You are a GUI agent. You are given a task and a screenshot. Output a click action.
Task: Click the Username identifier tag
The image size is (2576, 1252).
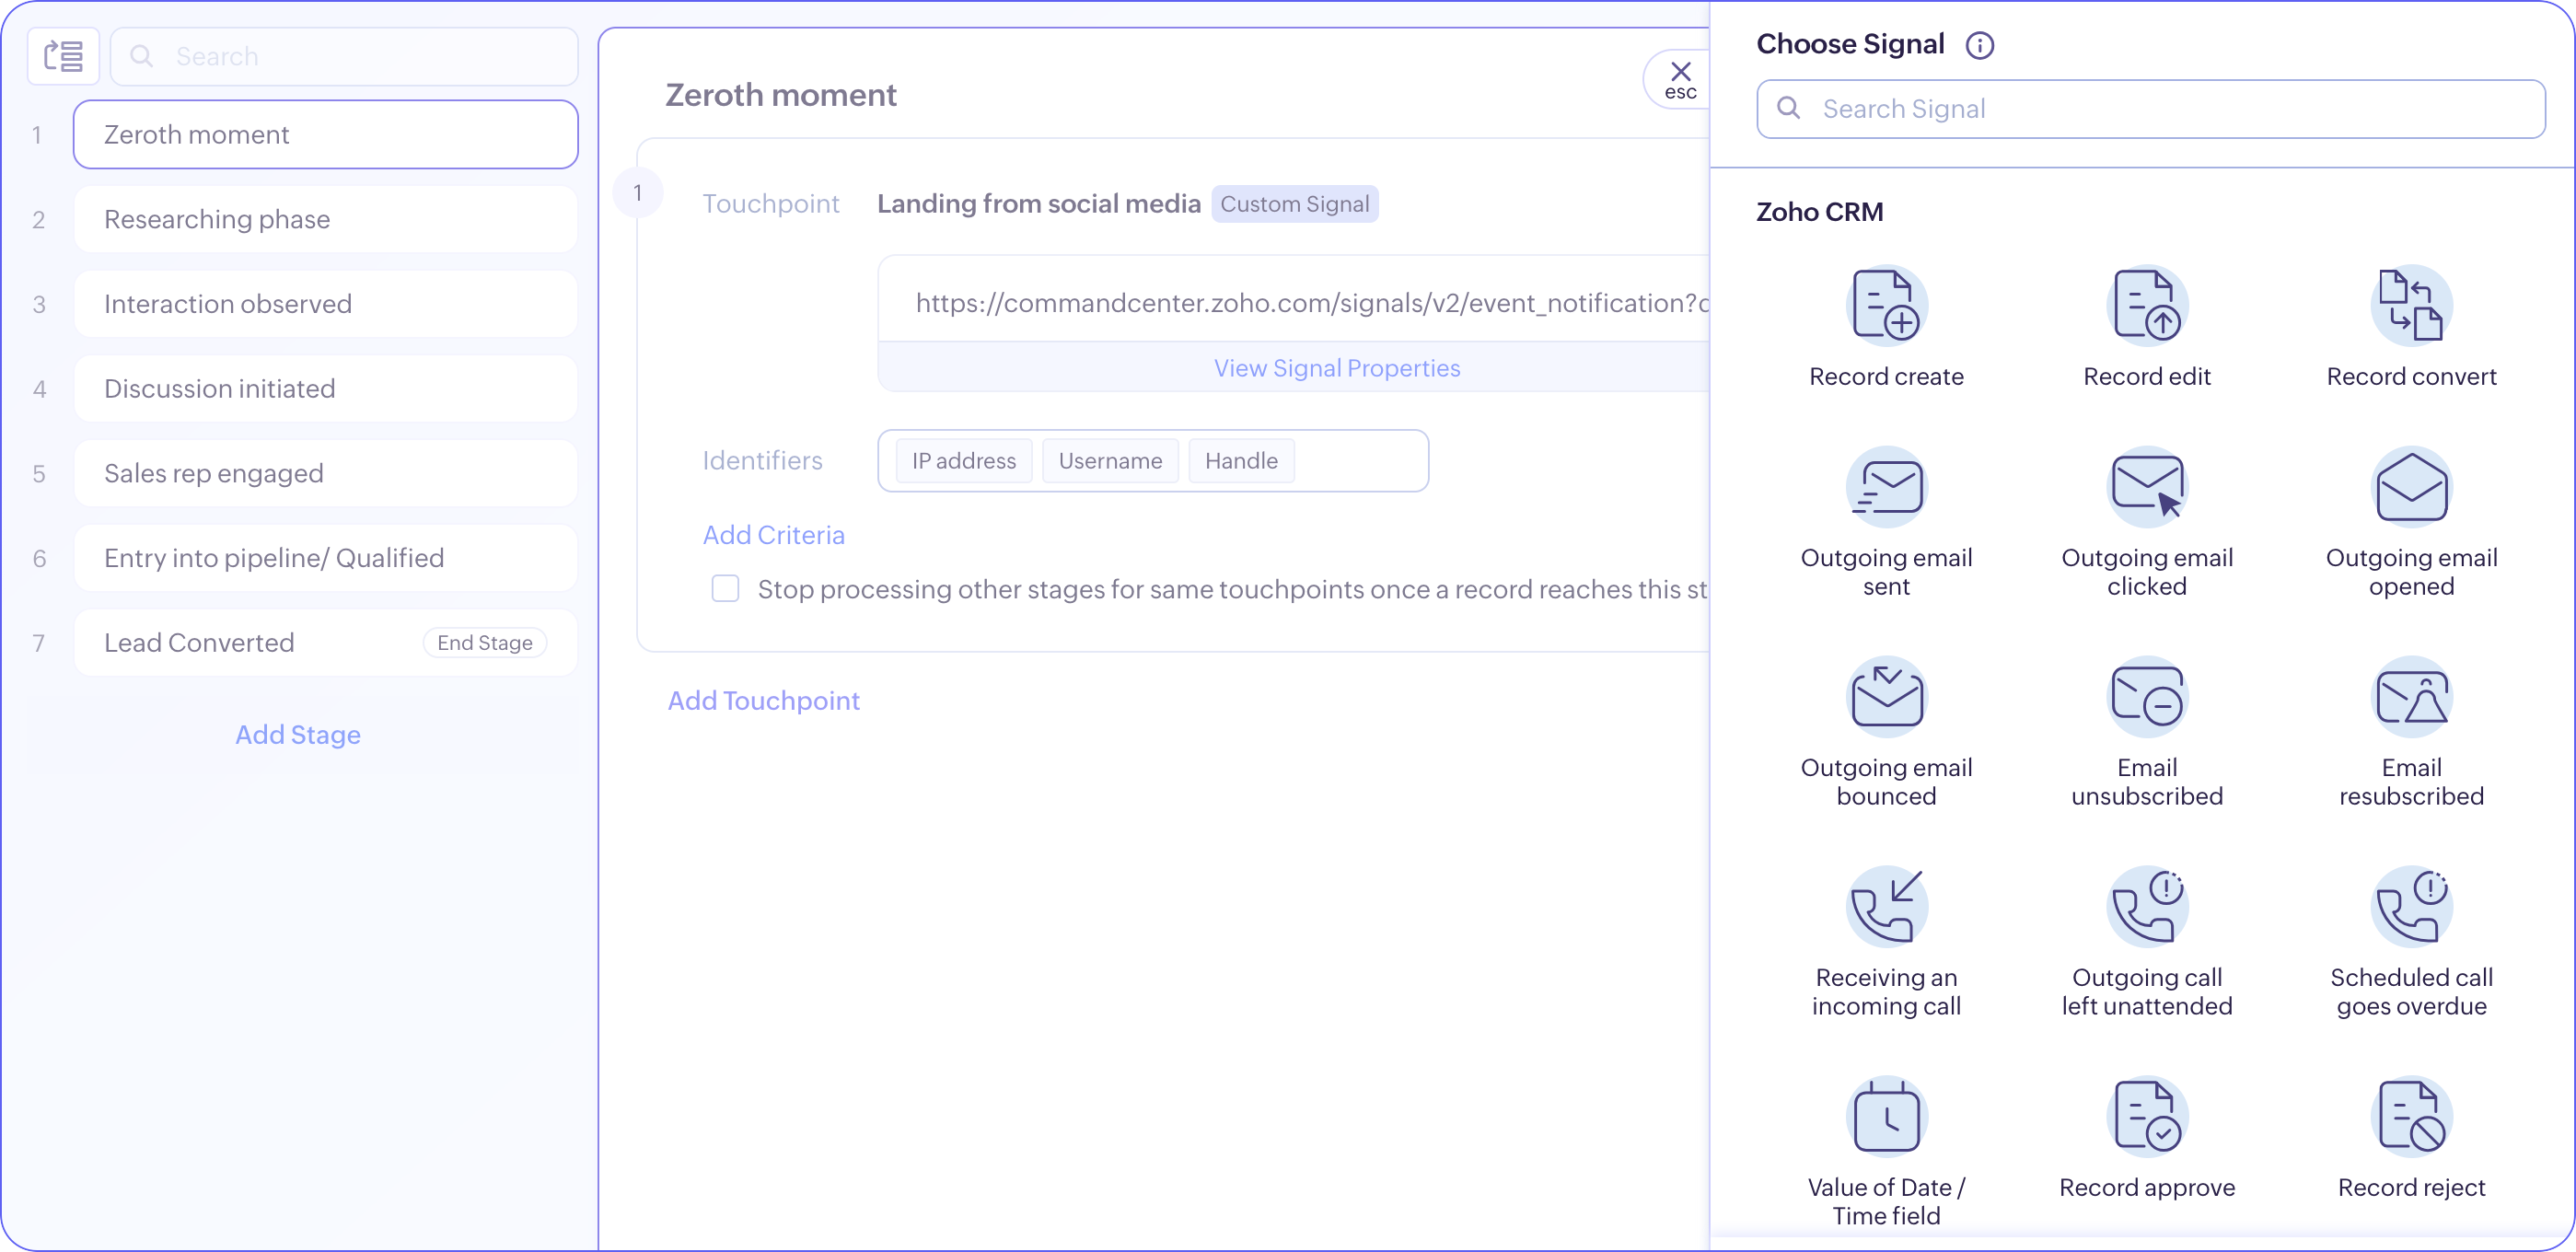point(1110,460)
